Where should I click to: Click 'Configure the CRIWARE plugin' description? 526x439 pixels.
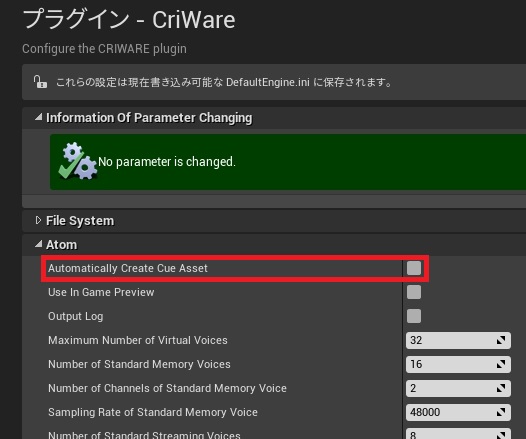point(104,49)
